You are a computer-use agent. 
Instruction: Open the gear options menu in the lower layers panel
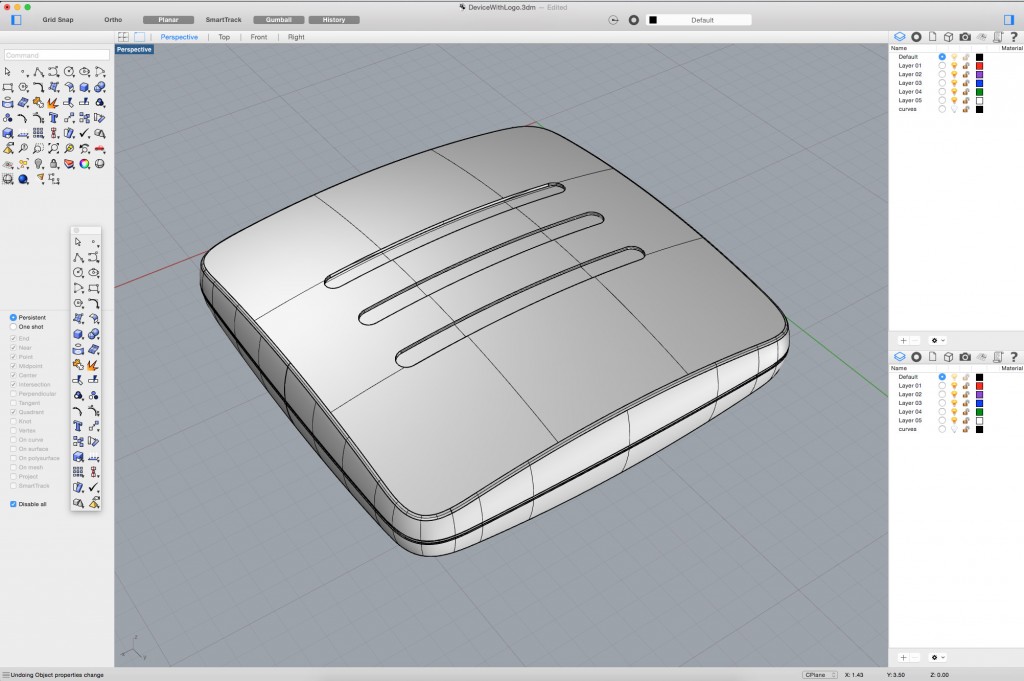[937, 657]
